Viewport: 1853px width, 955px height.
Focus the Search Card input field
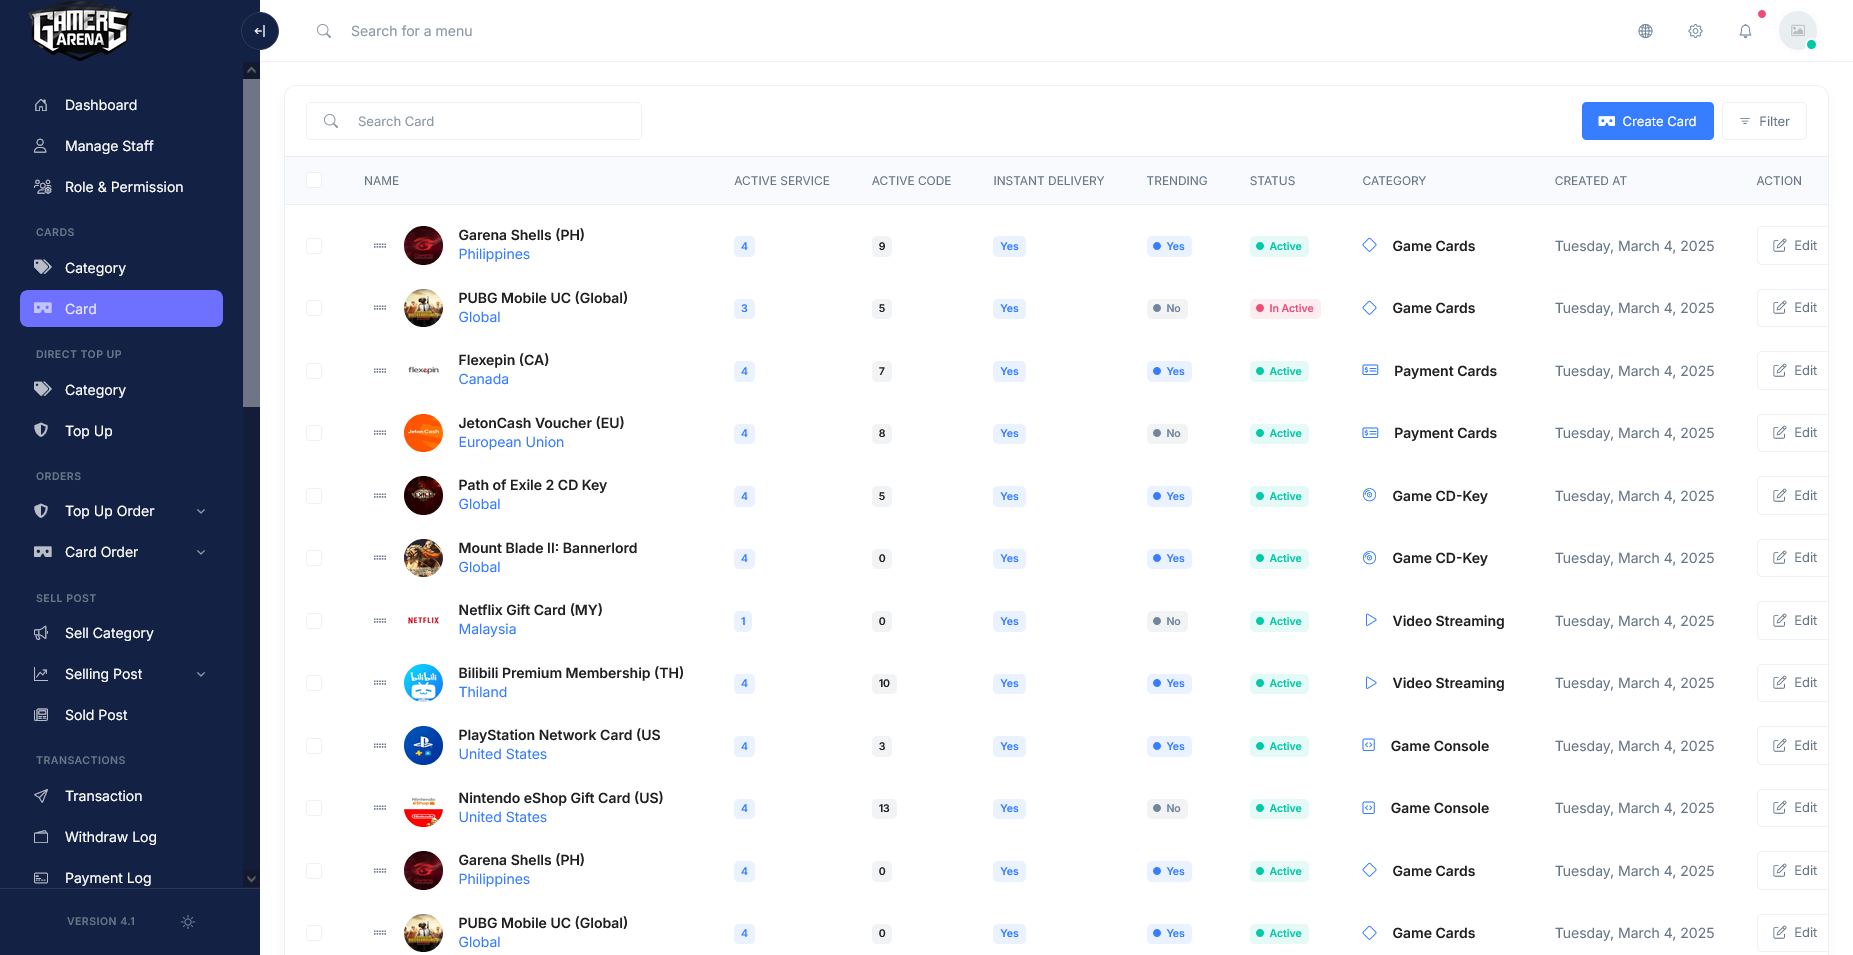474,121
